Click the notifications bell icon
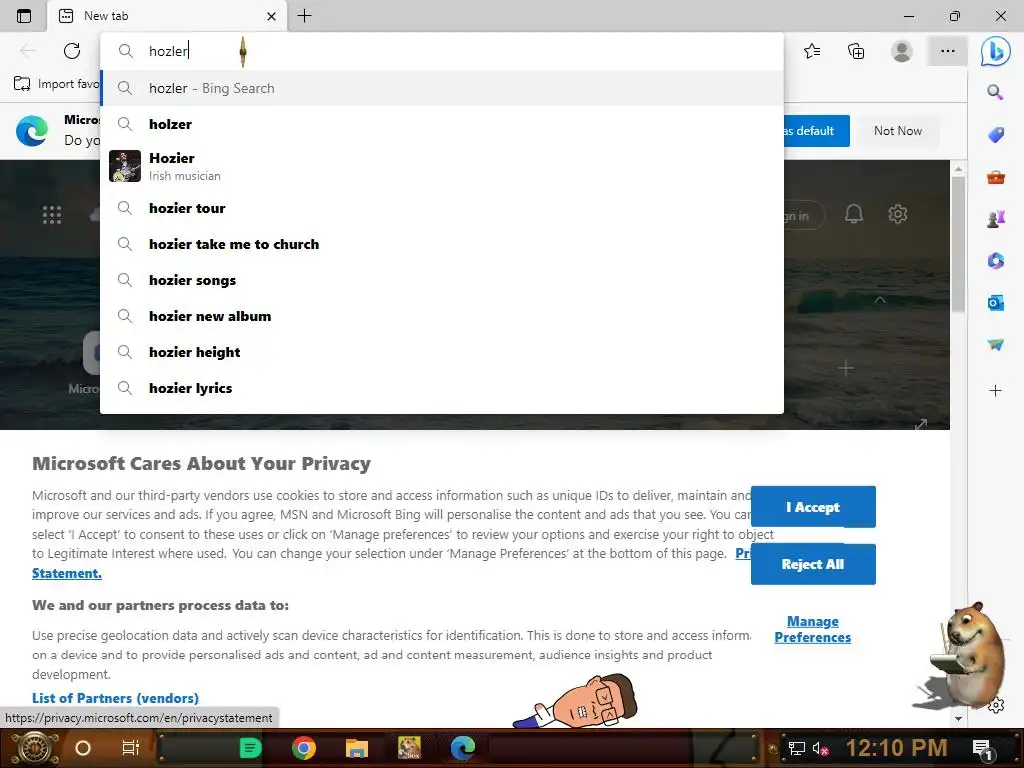This screenshot has height=768, width=1024. (854, 214)
